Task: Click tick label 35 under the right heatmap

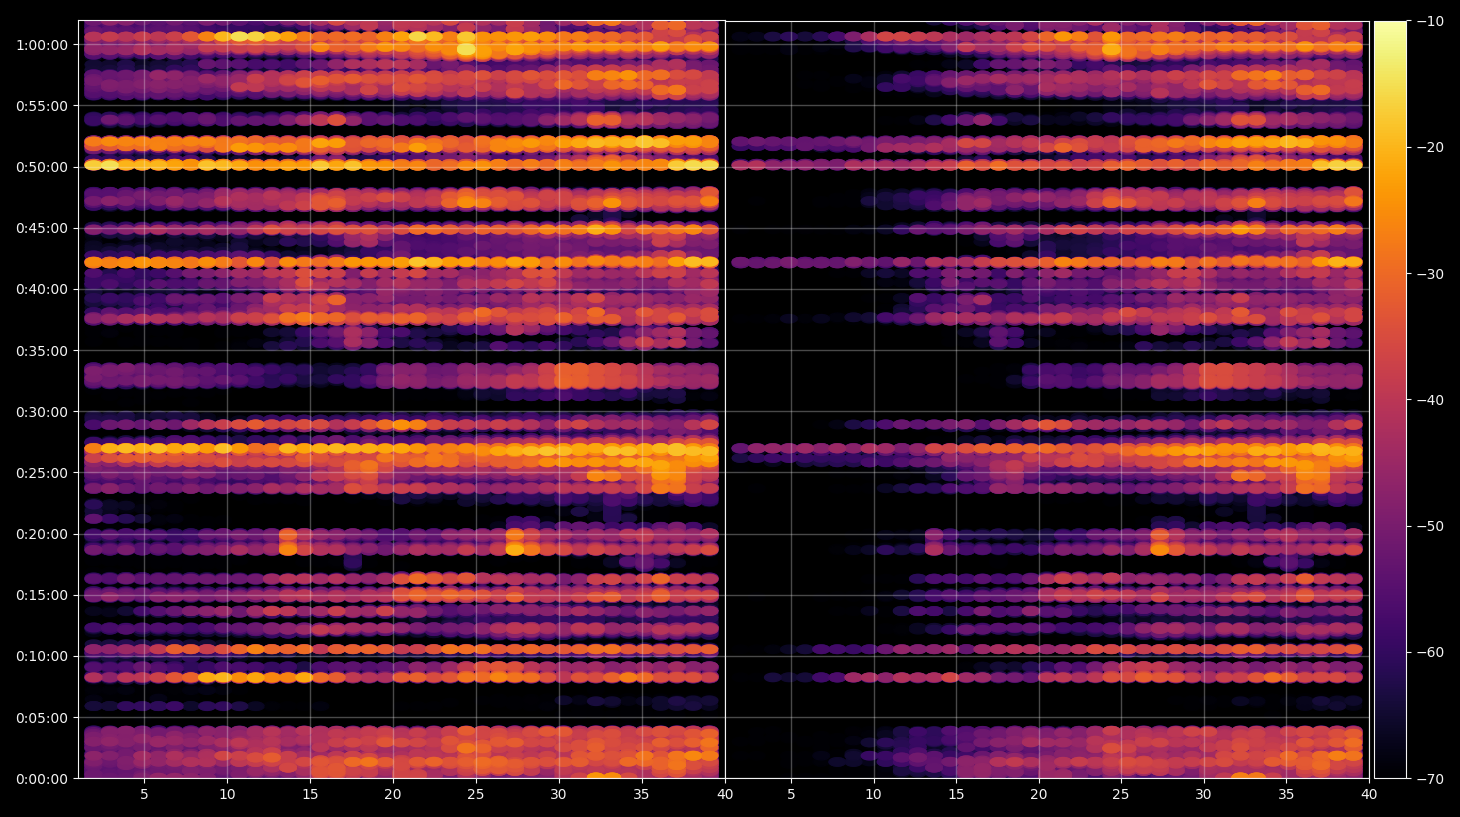Action: (x=1286, y=795)
